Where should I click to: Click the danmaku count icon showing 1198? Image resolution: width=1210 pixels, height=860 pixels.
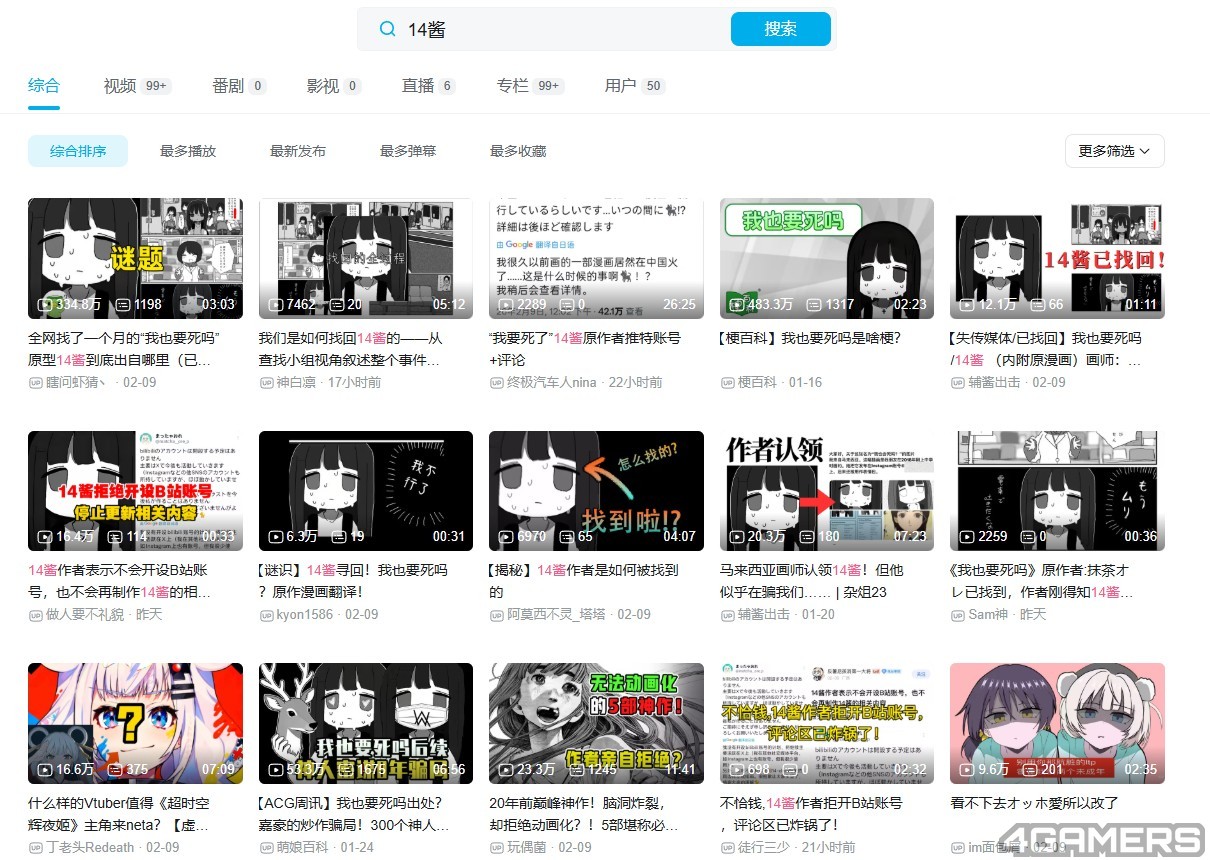[x=123, y=304]
